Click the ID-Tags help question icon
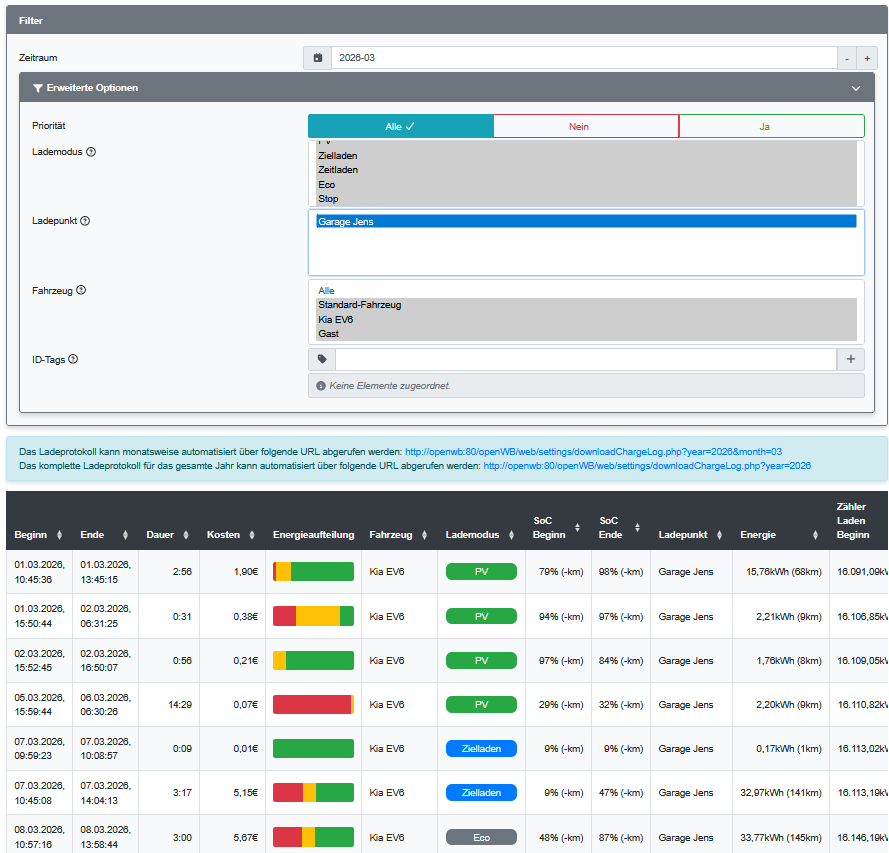The width and height of the screenshot is (889, 853). 73,359
